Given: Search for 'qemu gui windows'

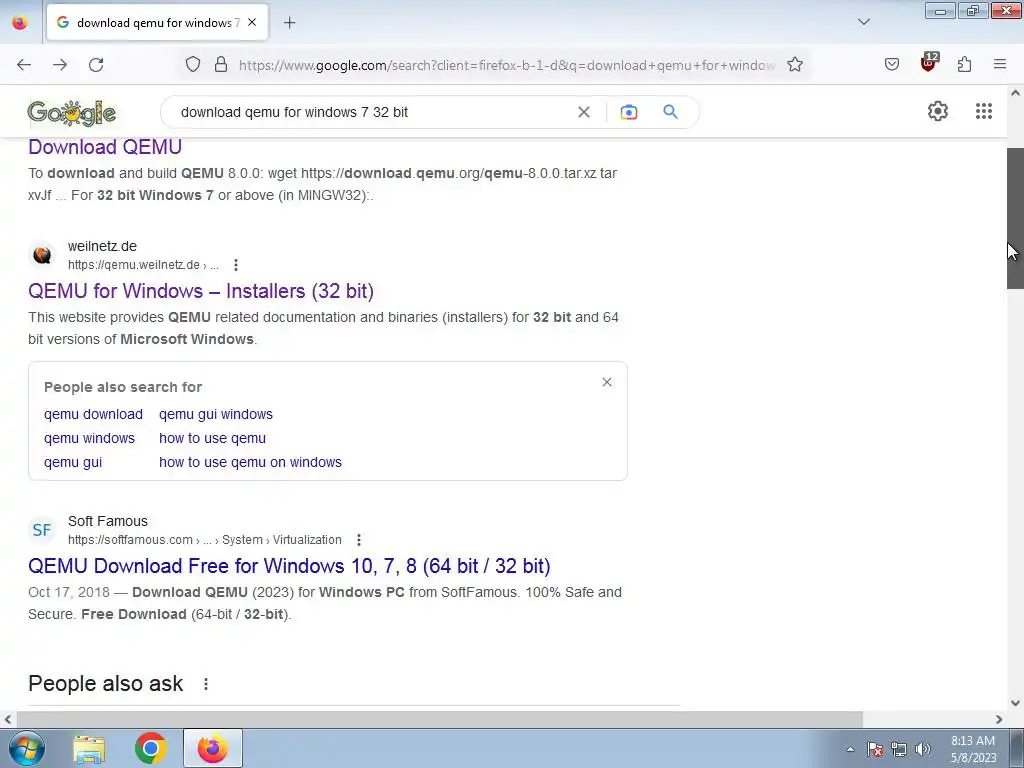Looking at the screenshot, I should [x=216, y=414].
